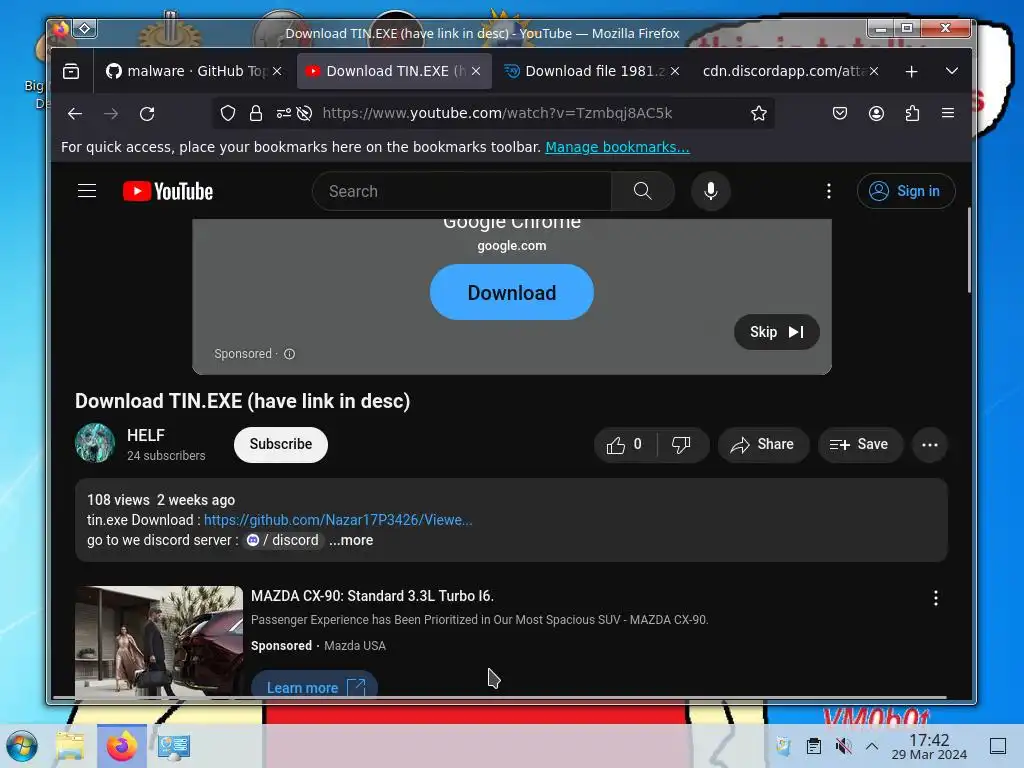Screen dimensions: 1024x768
Task: Click the blue ad Download button
Action: pyautogui.click(x=511, y=292)
